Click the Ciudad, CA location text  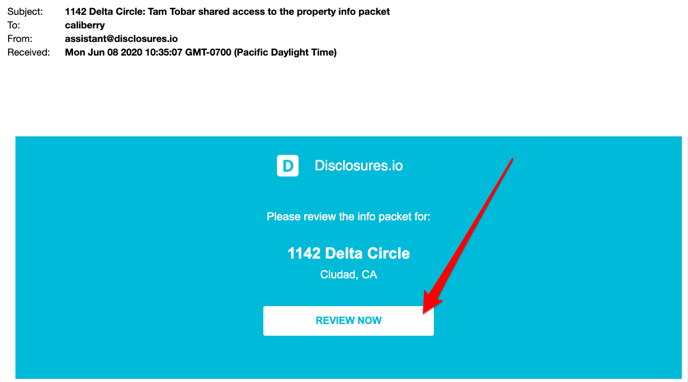point(348,275)
